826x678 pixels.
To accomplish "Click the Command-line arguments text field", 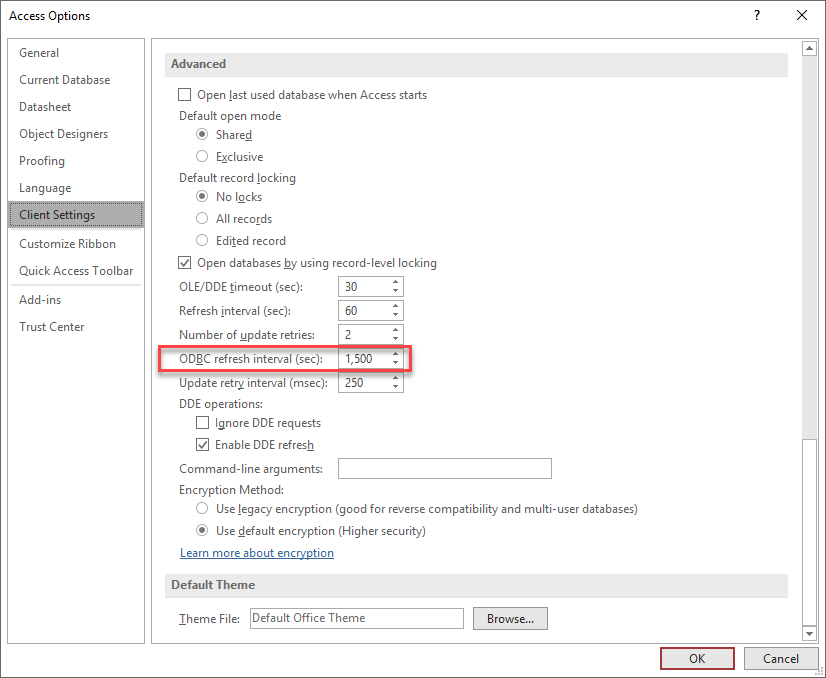I will pyautogui.click(x=445, y=468).
